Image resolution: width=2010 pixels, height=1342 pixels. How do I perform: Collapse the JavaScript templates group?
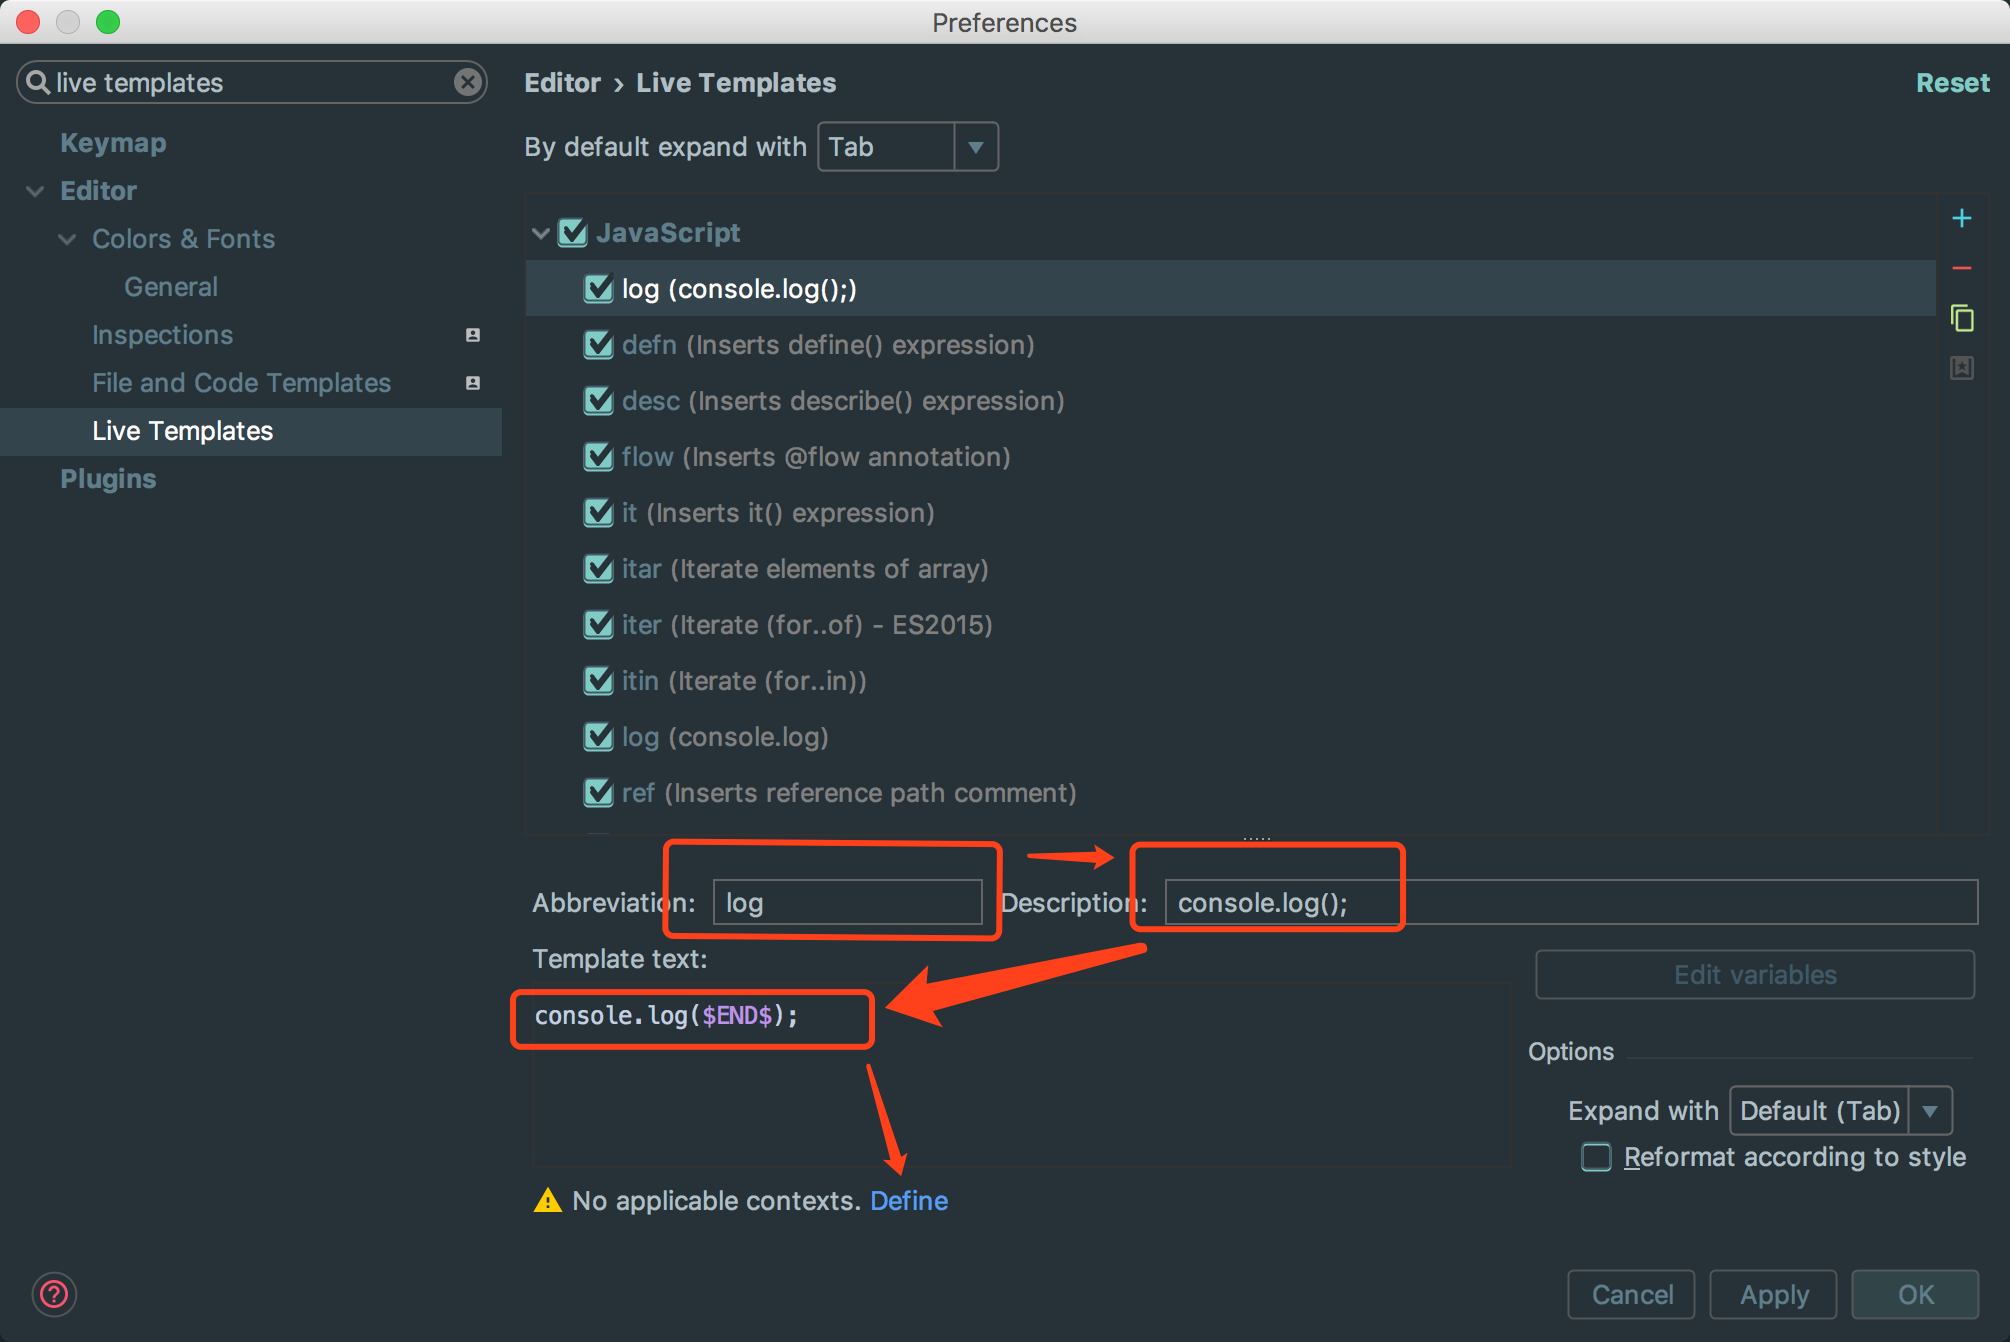pos(541,233)
